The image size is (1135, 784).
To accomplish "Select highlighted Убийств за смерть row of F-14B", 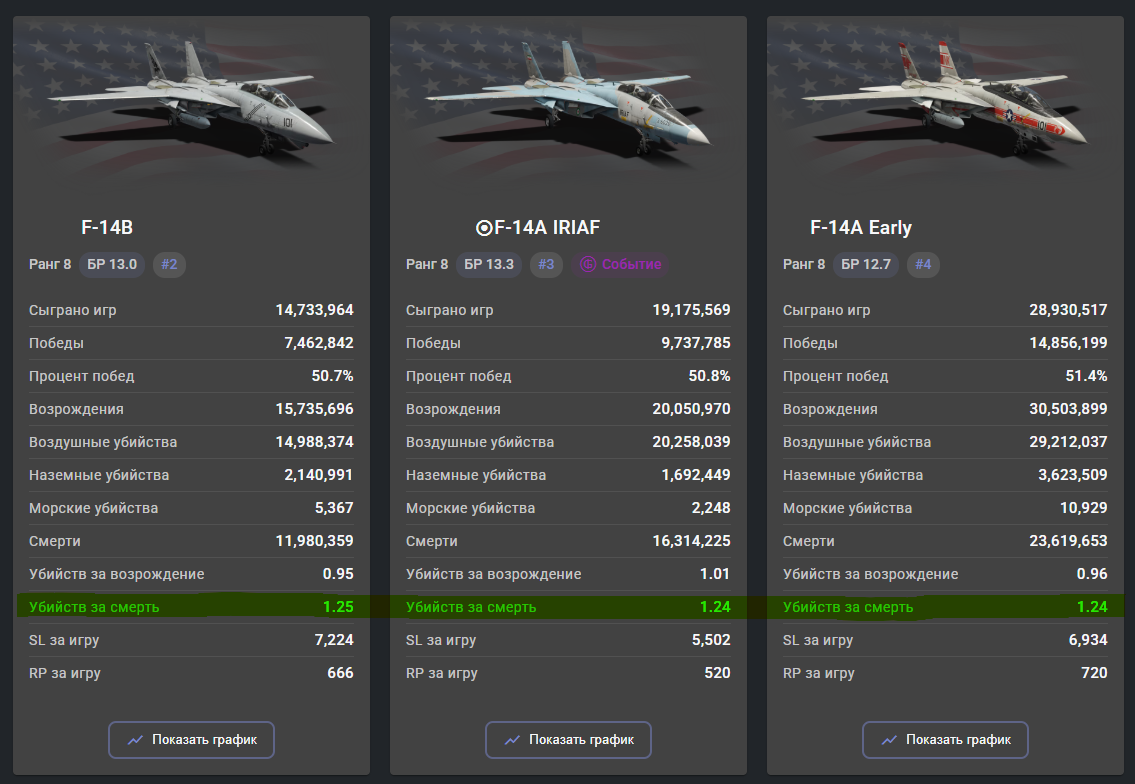I will coord(191,607).
